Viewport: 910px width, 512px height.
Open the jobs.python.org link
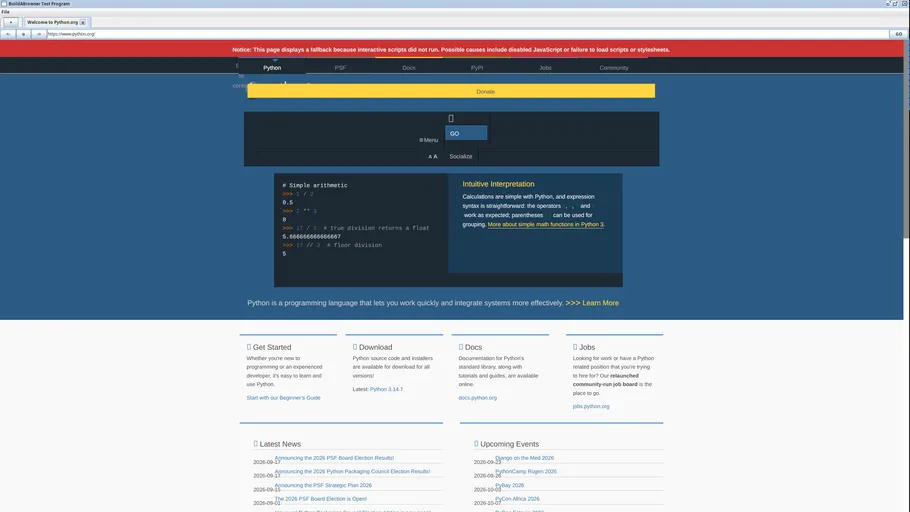tap(591, 406)
